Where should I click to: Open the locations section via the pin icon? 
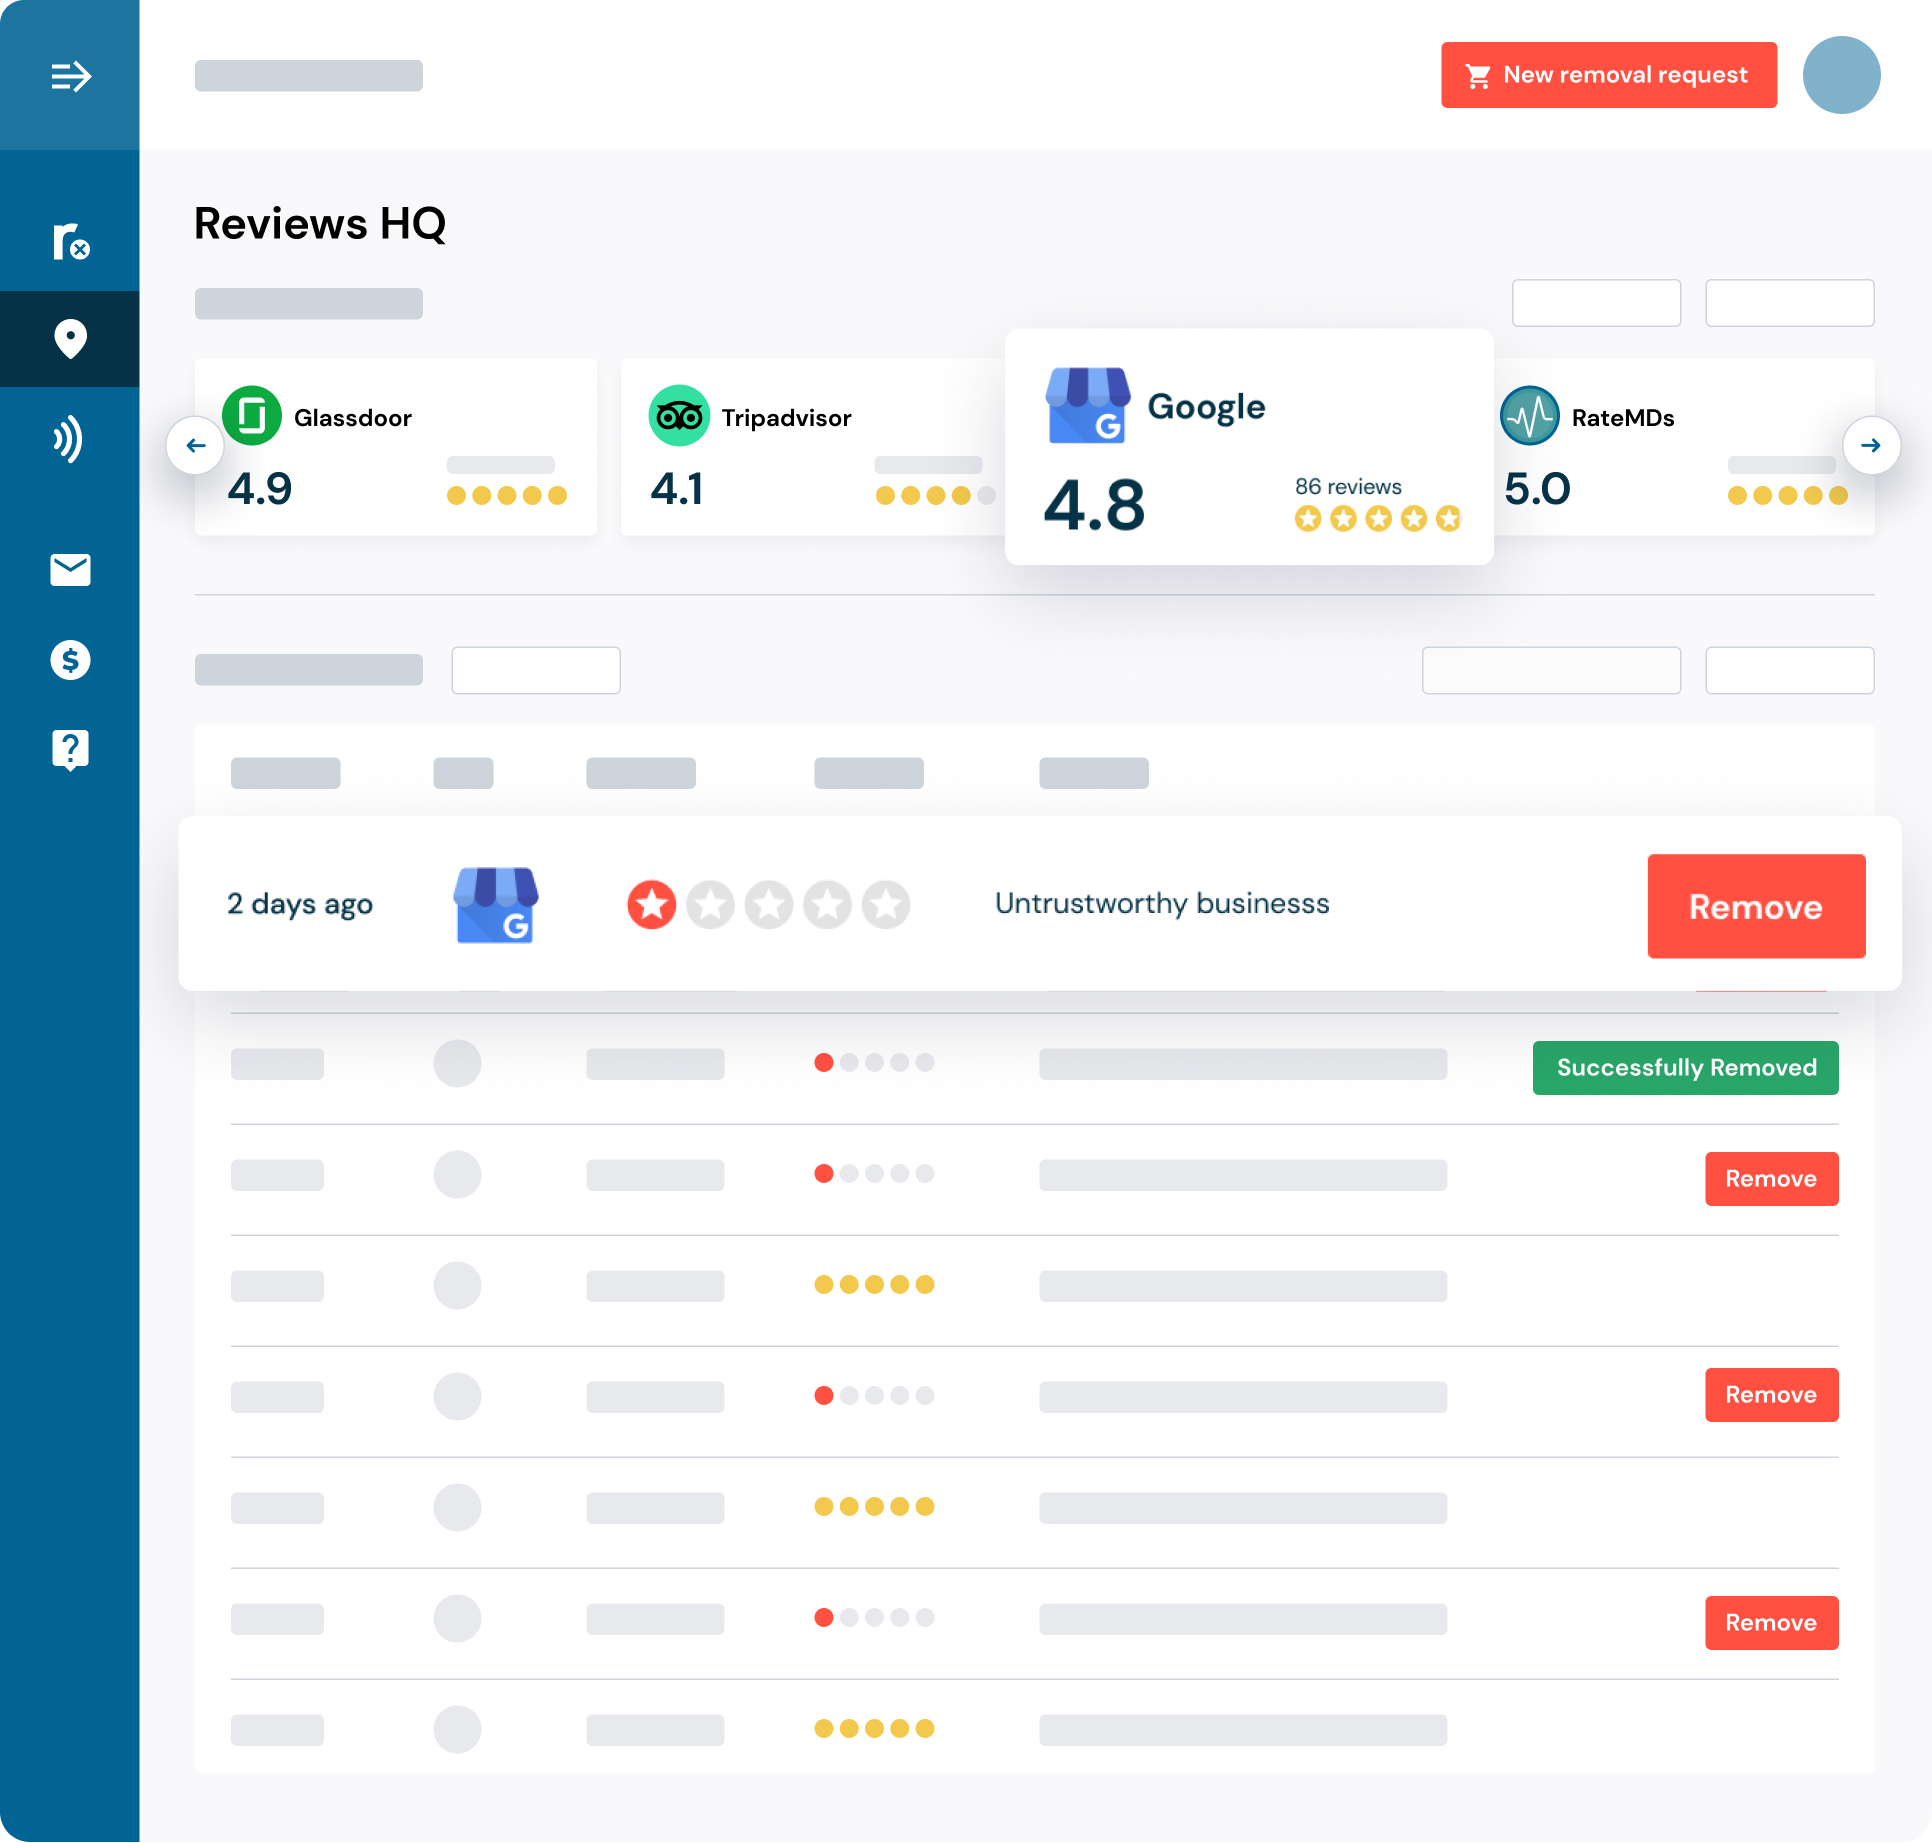pyautogui.click(x=69, y=339)
